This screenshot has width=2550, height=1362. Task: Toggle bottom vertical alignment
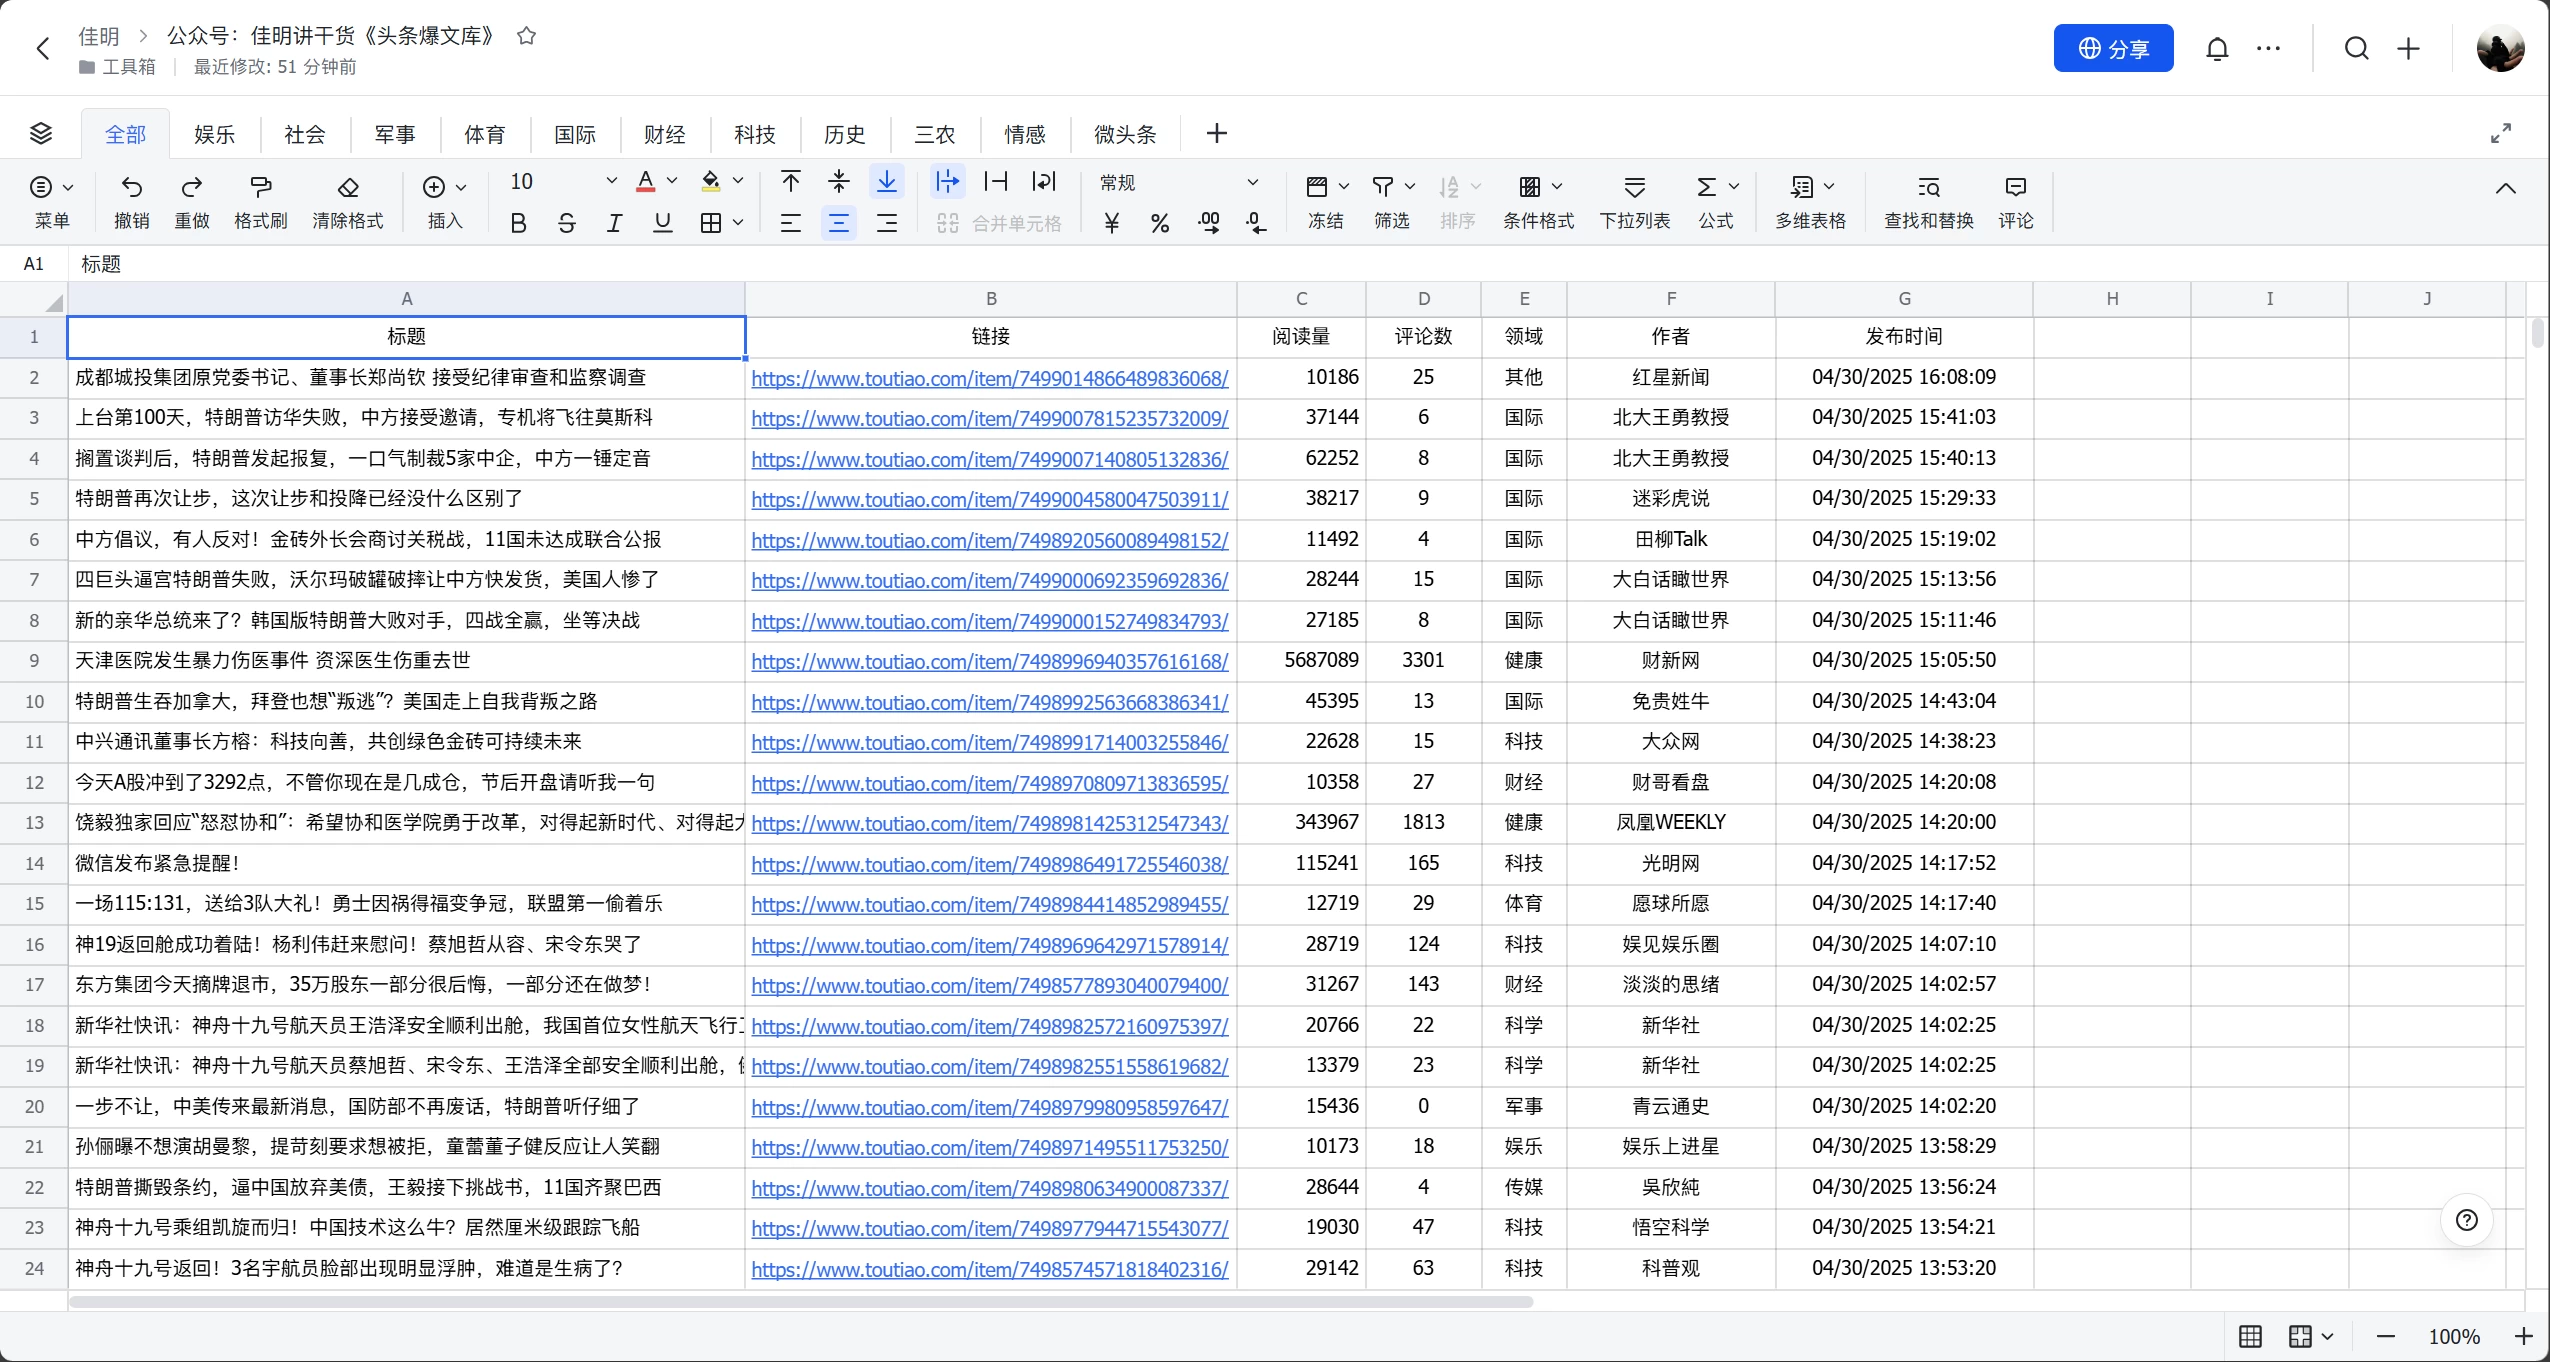coord(887,181)
